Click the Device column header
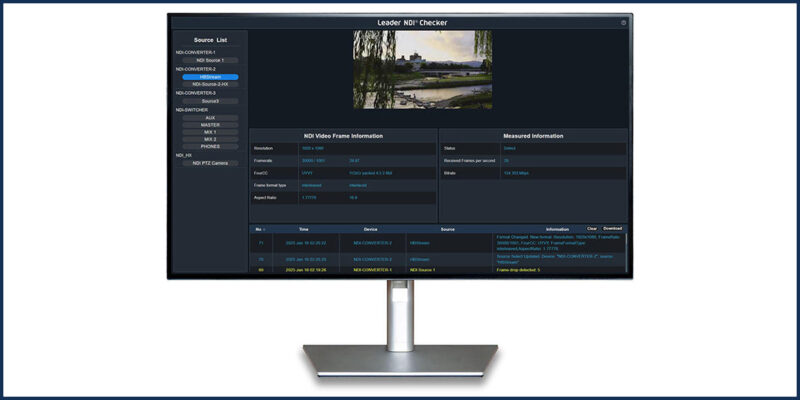800x400 pixels. [x=370, y=230]
